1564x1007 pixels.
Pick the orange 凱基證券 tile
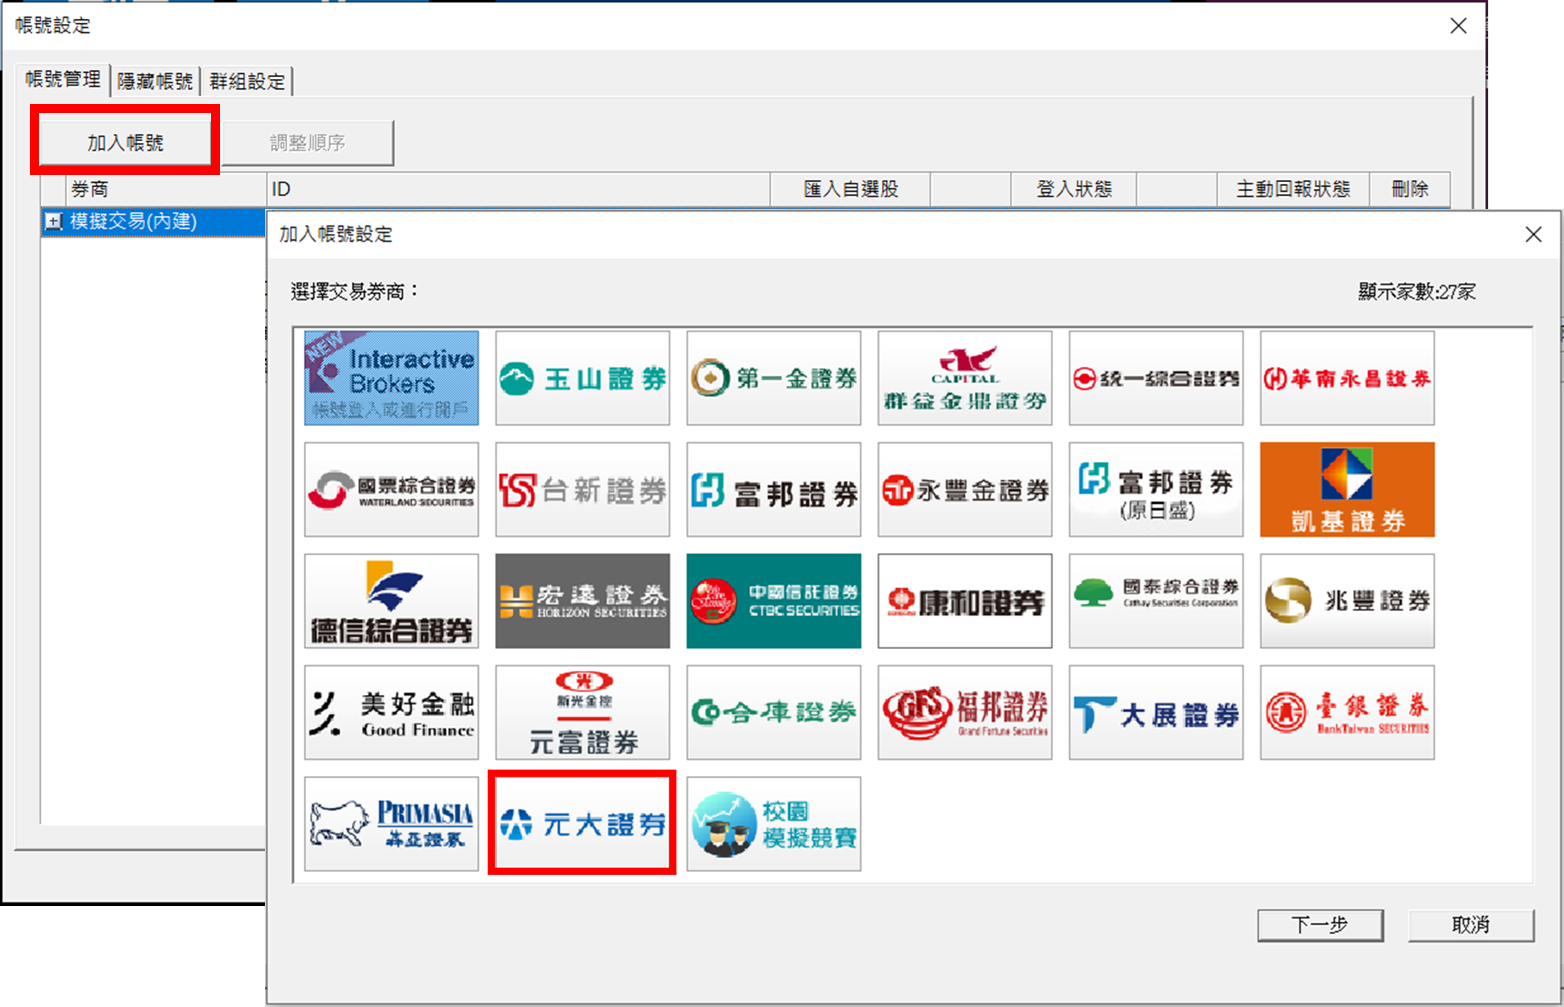1347,490
